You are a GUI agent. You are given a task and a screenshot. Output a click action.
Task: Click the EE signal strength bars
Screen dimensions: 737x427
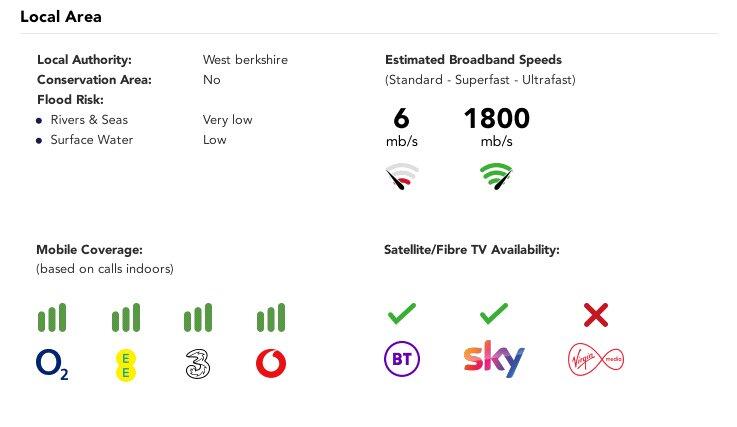point(125,317)
